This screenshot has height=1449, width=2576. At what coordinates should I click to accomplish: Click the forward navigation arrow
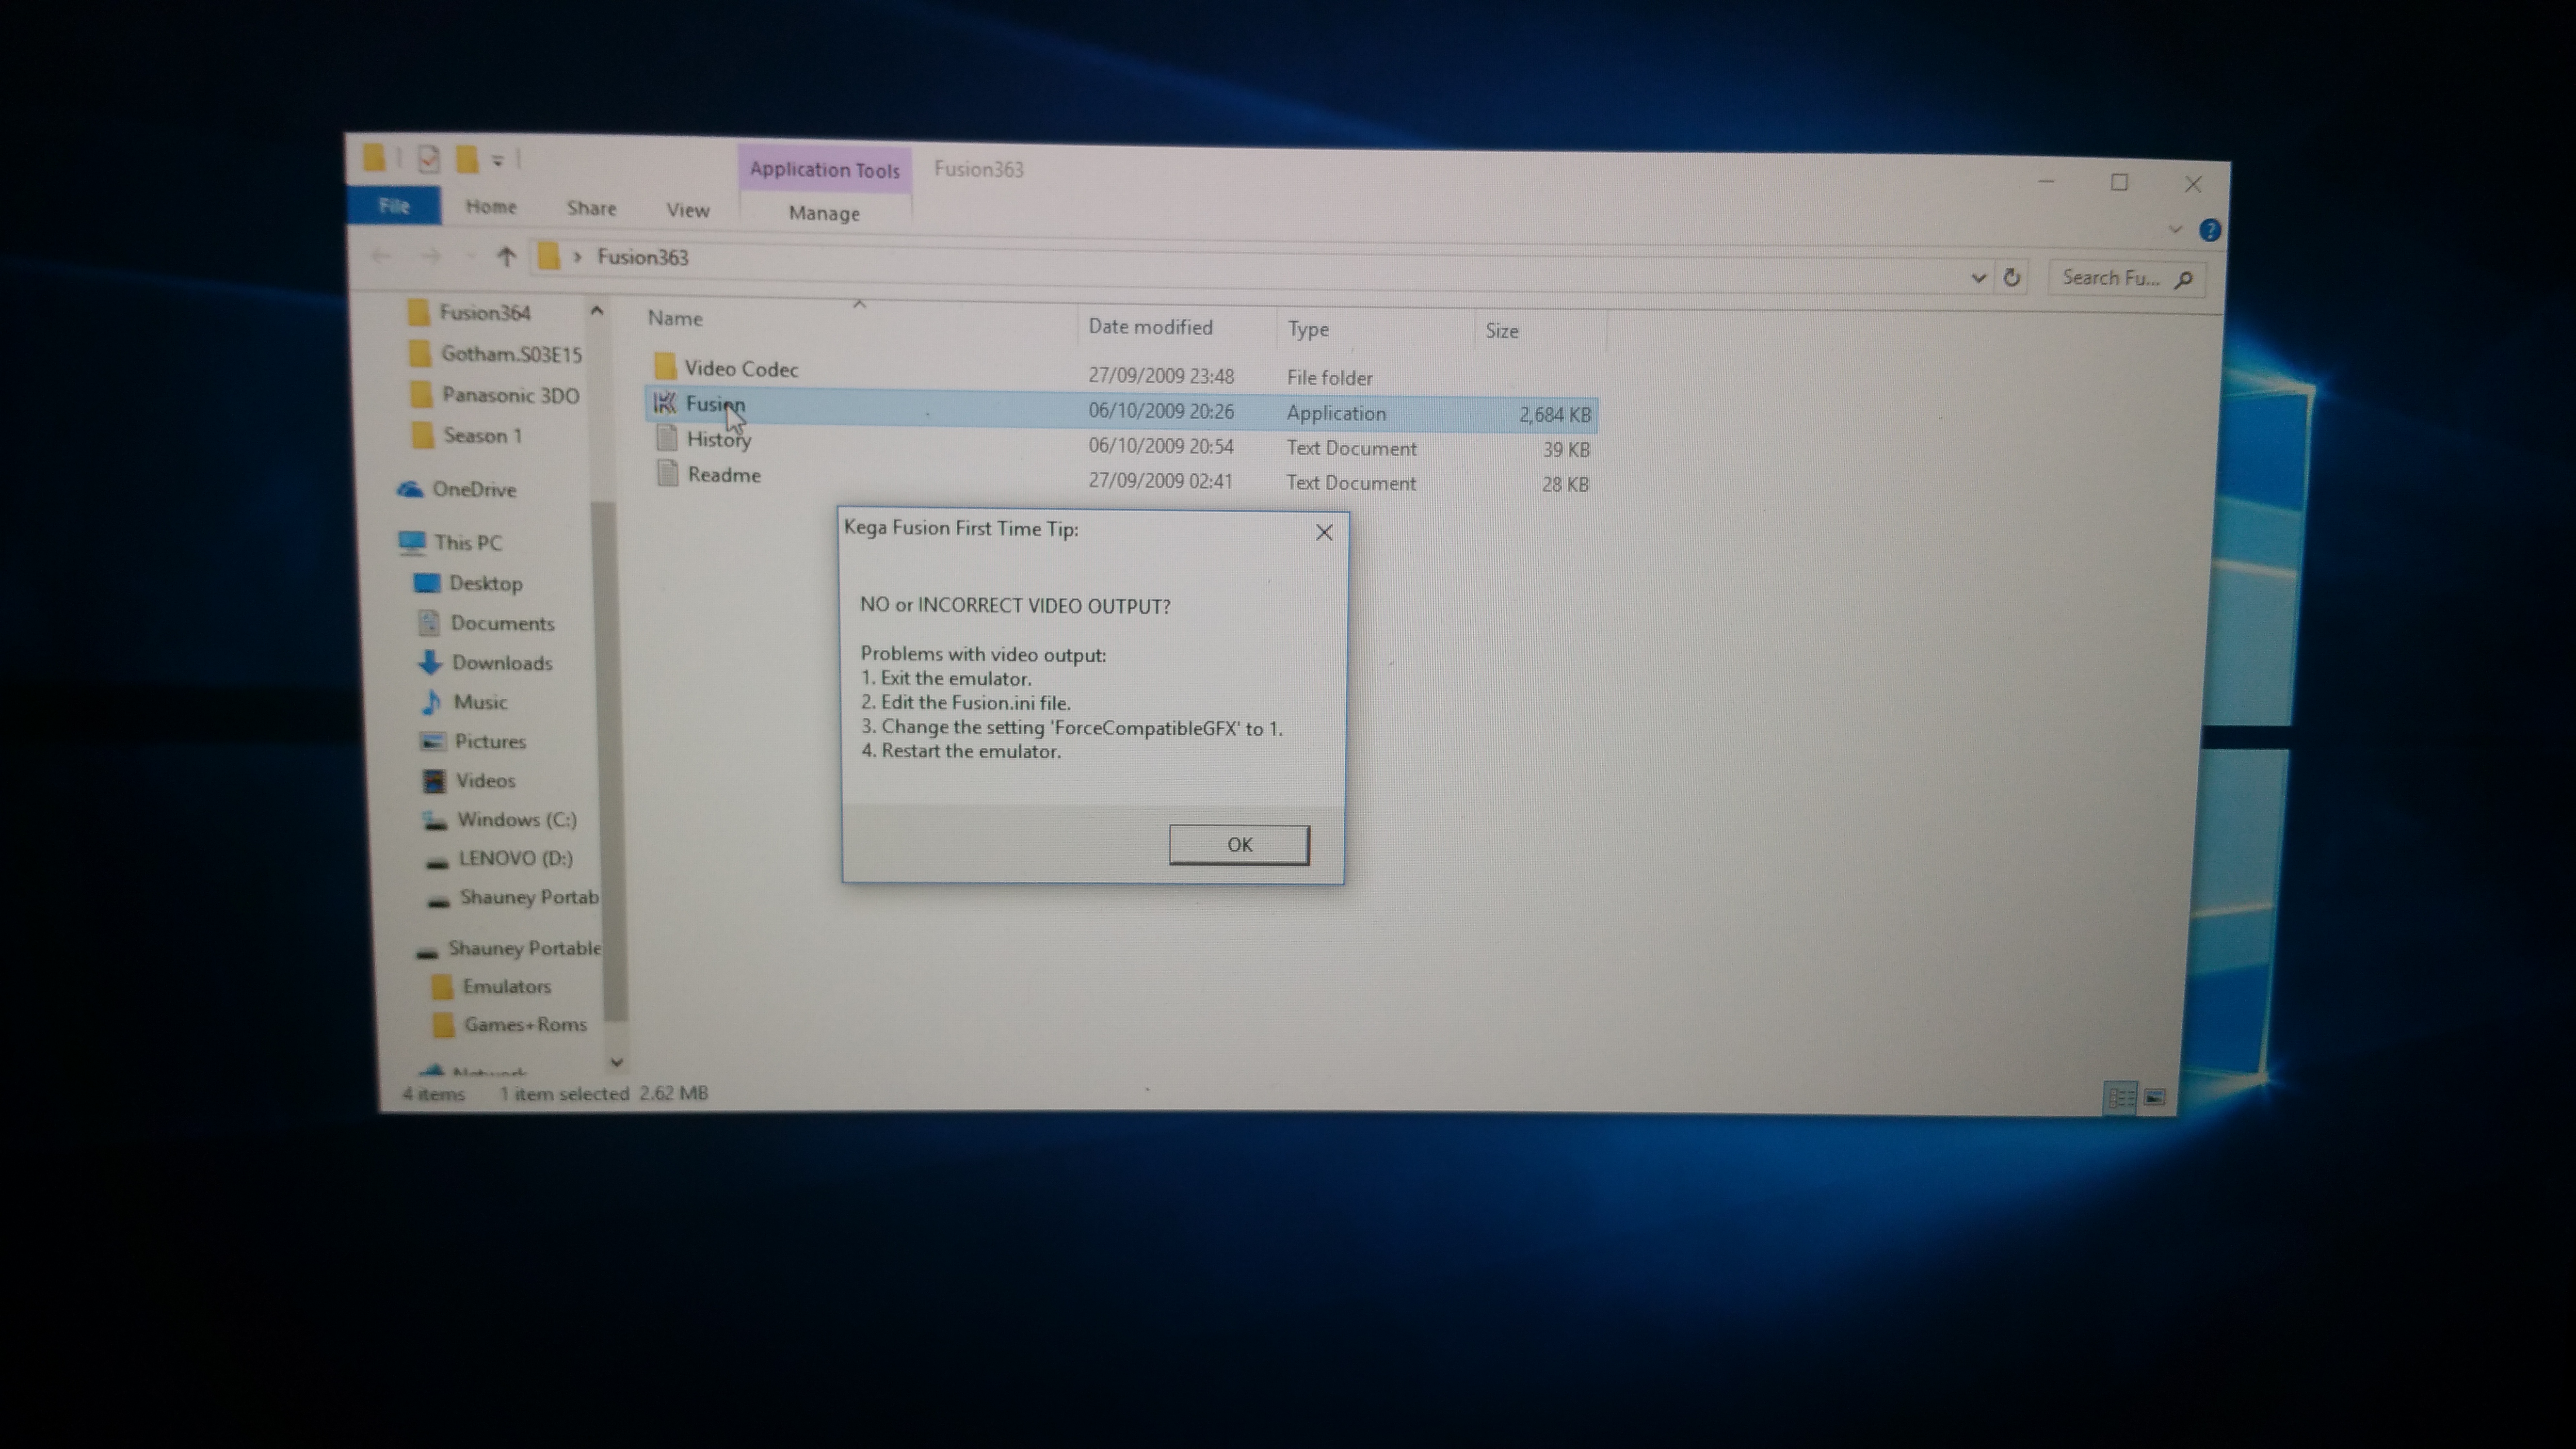pyautogui.click(x=431, y=257)
